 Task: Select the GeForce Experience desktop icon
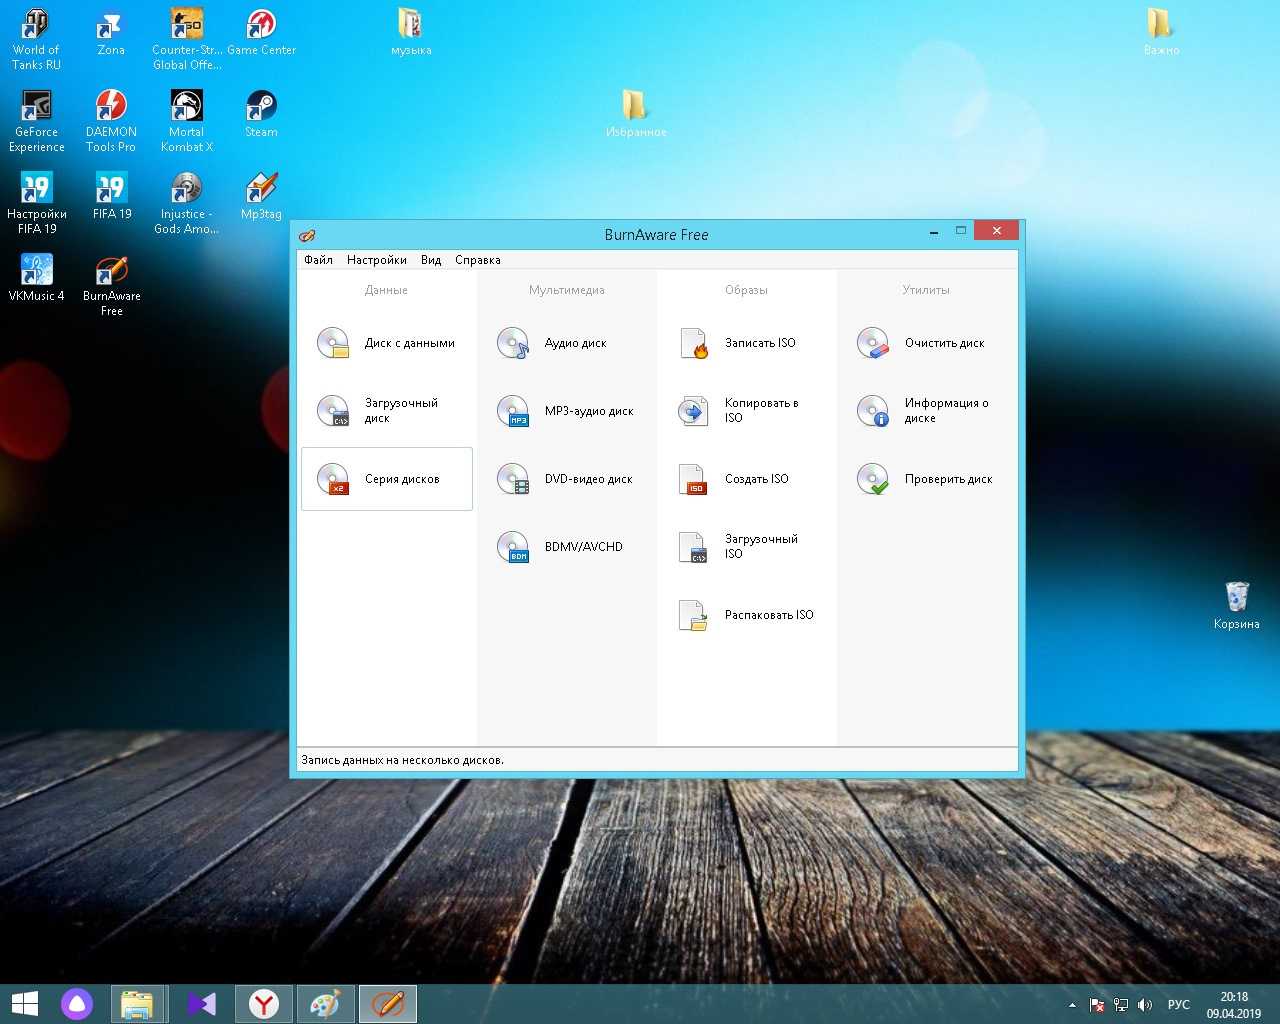(x=36, y=122)
